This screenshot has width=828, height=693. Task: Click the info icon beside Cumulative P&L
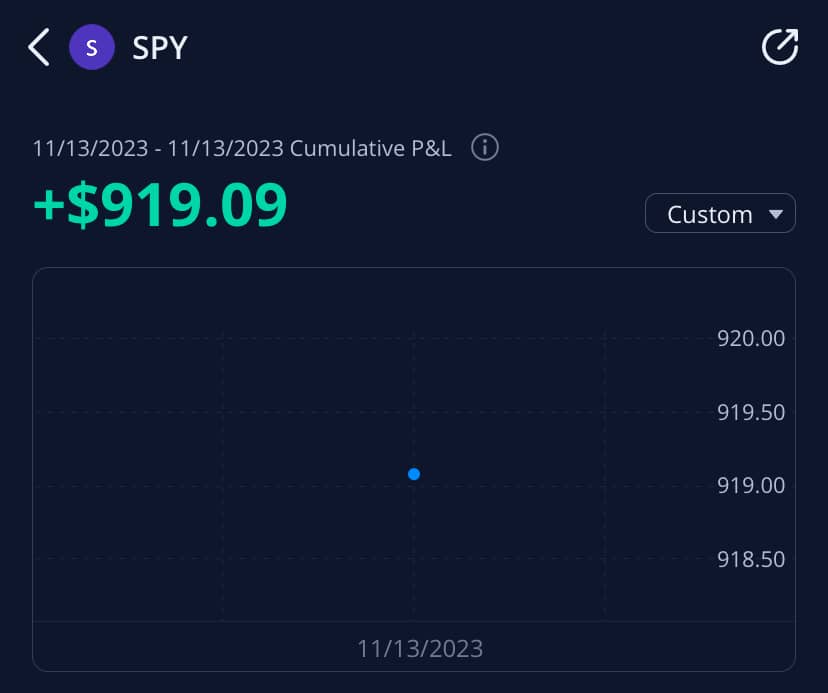pyautogui.click(x=485, y=148)
